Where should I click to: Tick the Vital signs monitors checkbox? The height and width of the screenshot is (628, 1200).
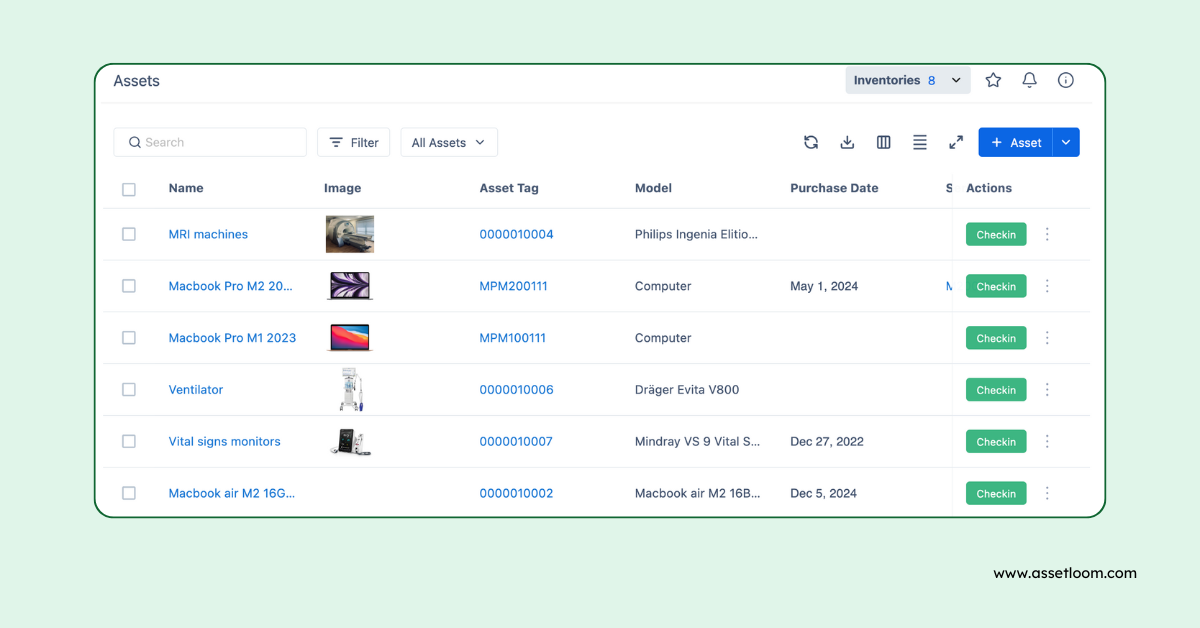129,441
